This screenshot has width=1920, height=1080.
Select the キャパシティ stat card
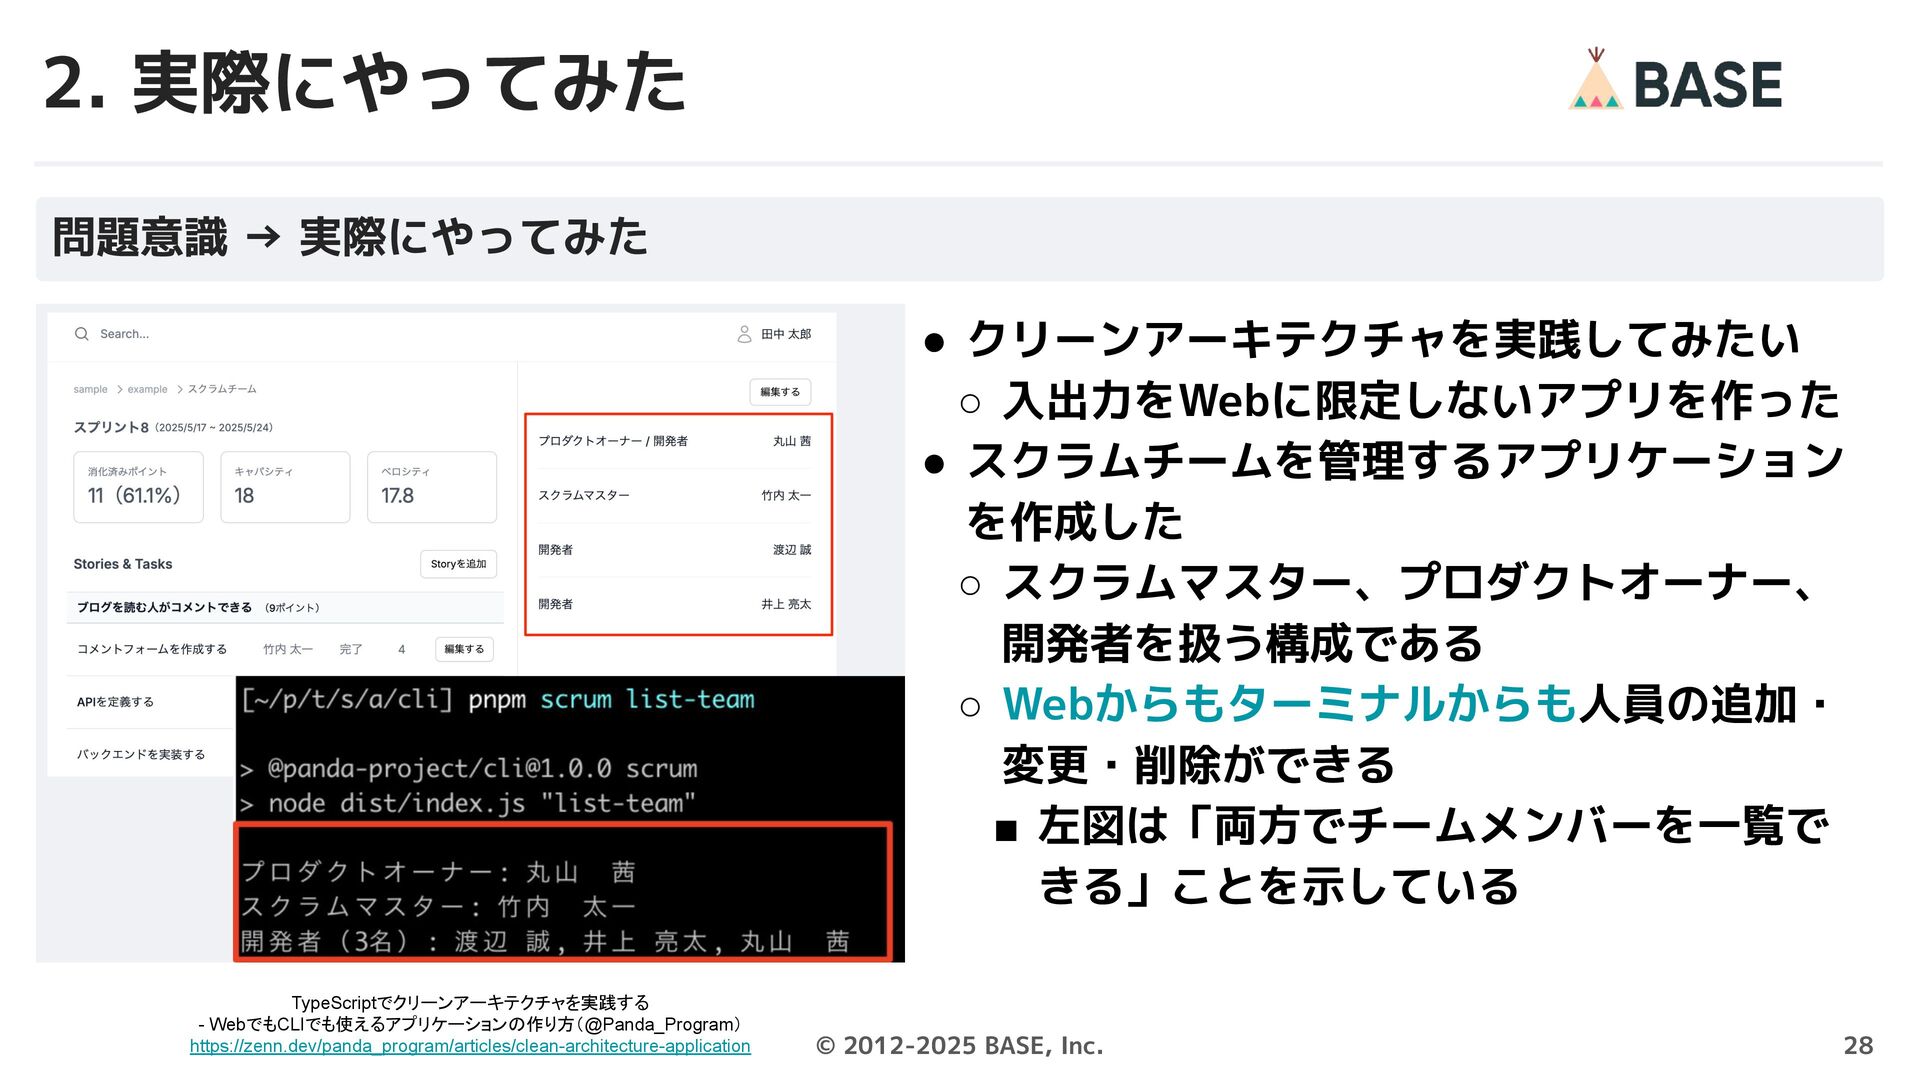285,487
